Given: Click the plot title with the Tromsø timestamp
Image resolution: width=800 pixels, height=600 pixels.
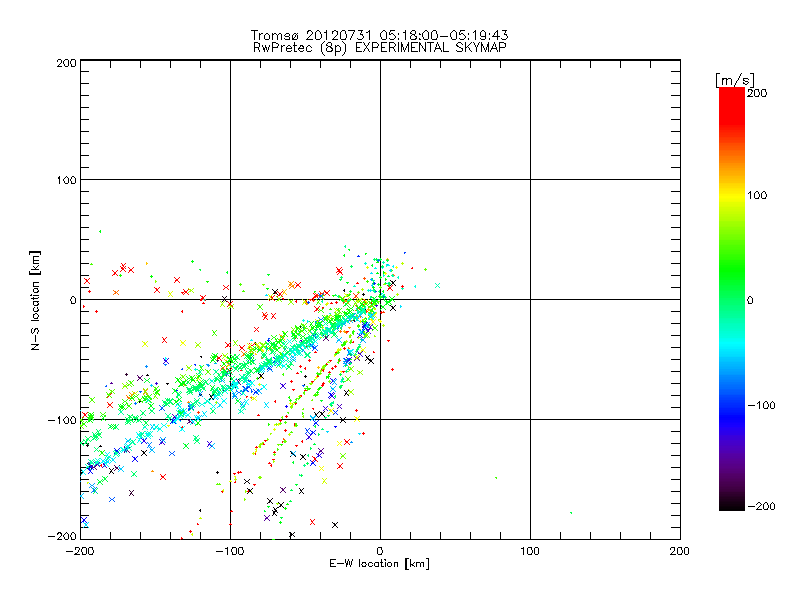Looking at the screenshot, I should tap(379, 34).
